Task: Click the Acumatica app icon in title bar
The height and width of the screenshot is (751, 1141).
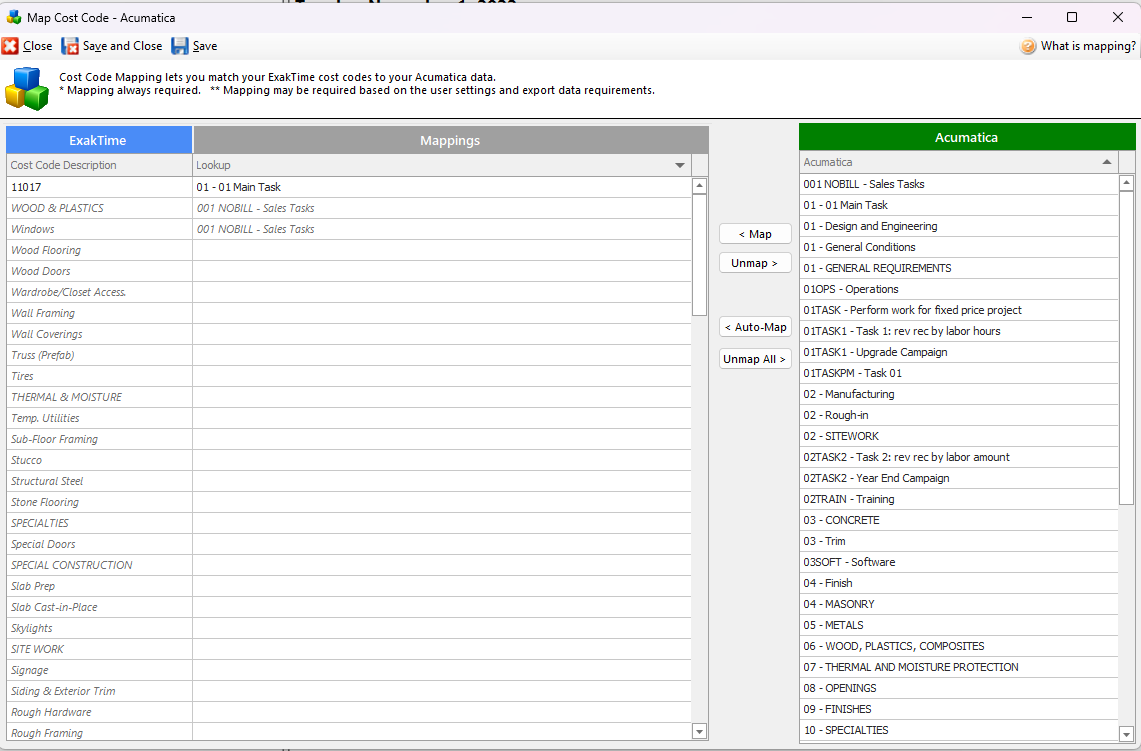Action: [14, 17]
